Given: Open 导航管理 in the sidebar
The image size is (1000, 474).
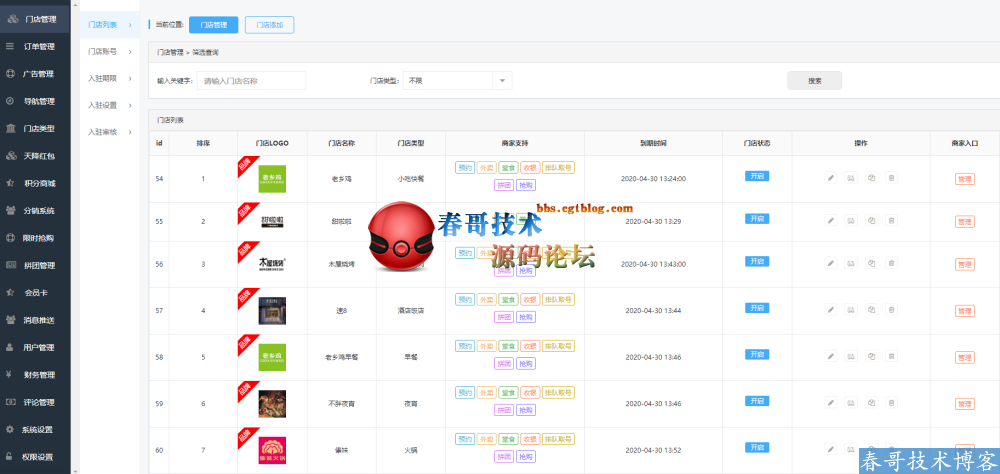Looking at the screenshot, I should tap(35, 101).
